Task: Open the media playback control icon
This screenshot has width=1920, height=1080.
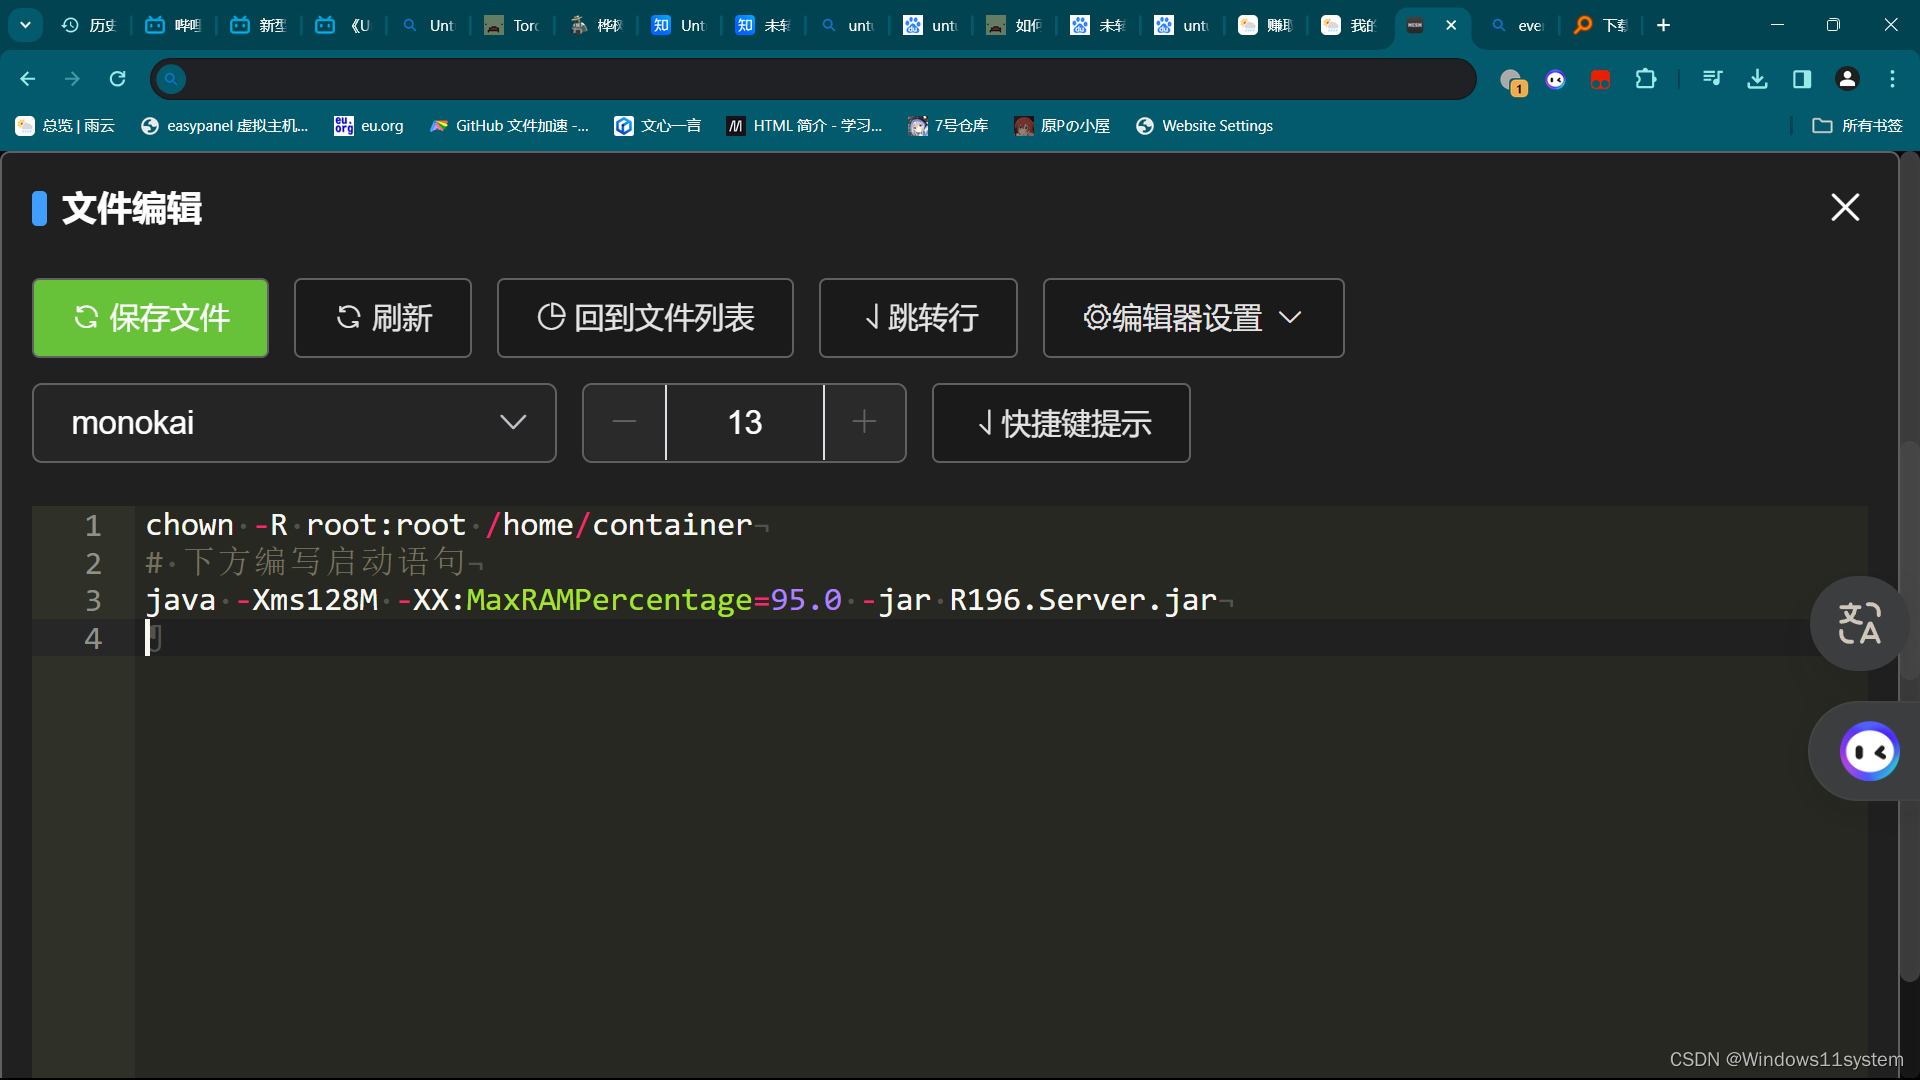Action: (1712, 78)
